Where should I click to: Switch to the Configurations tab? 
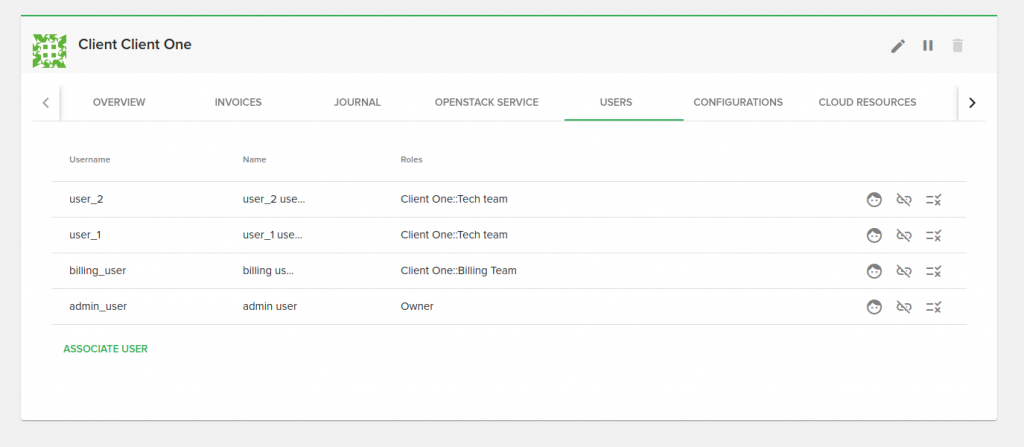(x=738, y=103)
